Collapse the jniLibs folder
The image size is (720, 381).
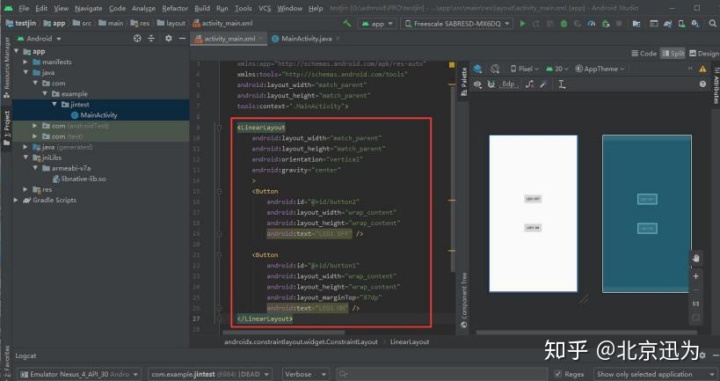coord(26,157)
